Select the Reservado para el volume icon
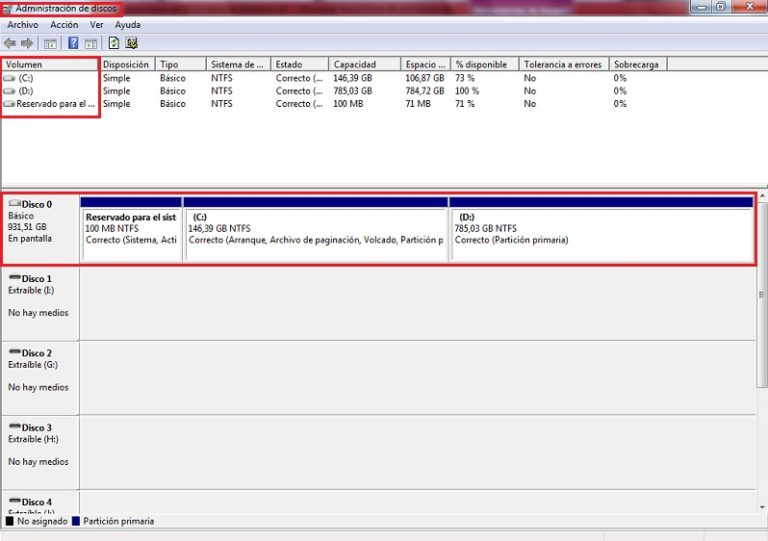 coord(9,104)
